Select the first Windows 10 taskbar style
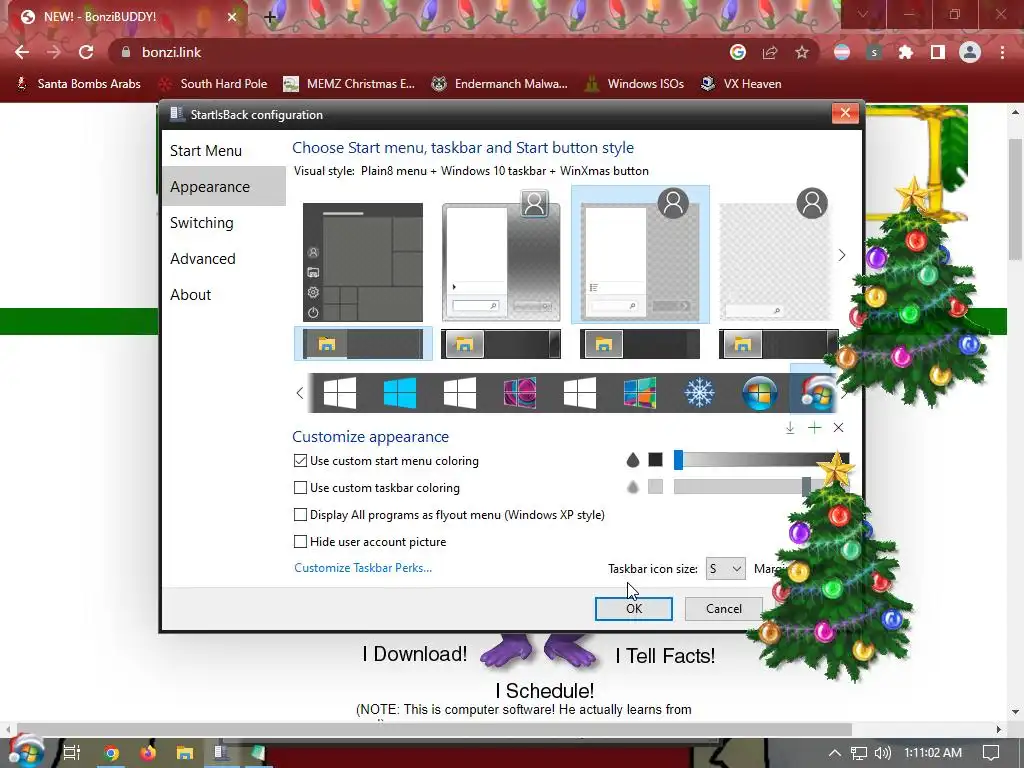The image size is (1024, 768). tap(363, 344)
